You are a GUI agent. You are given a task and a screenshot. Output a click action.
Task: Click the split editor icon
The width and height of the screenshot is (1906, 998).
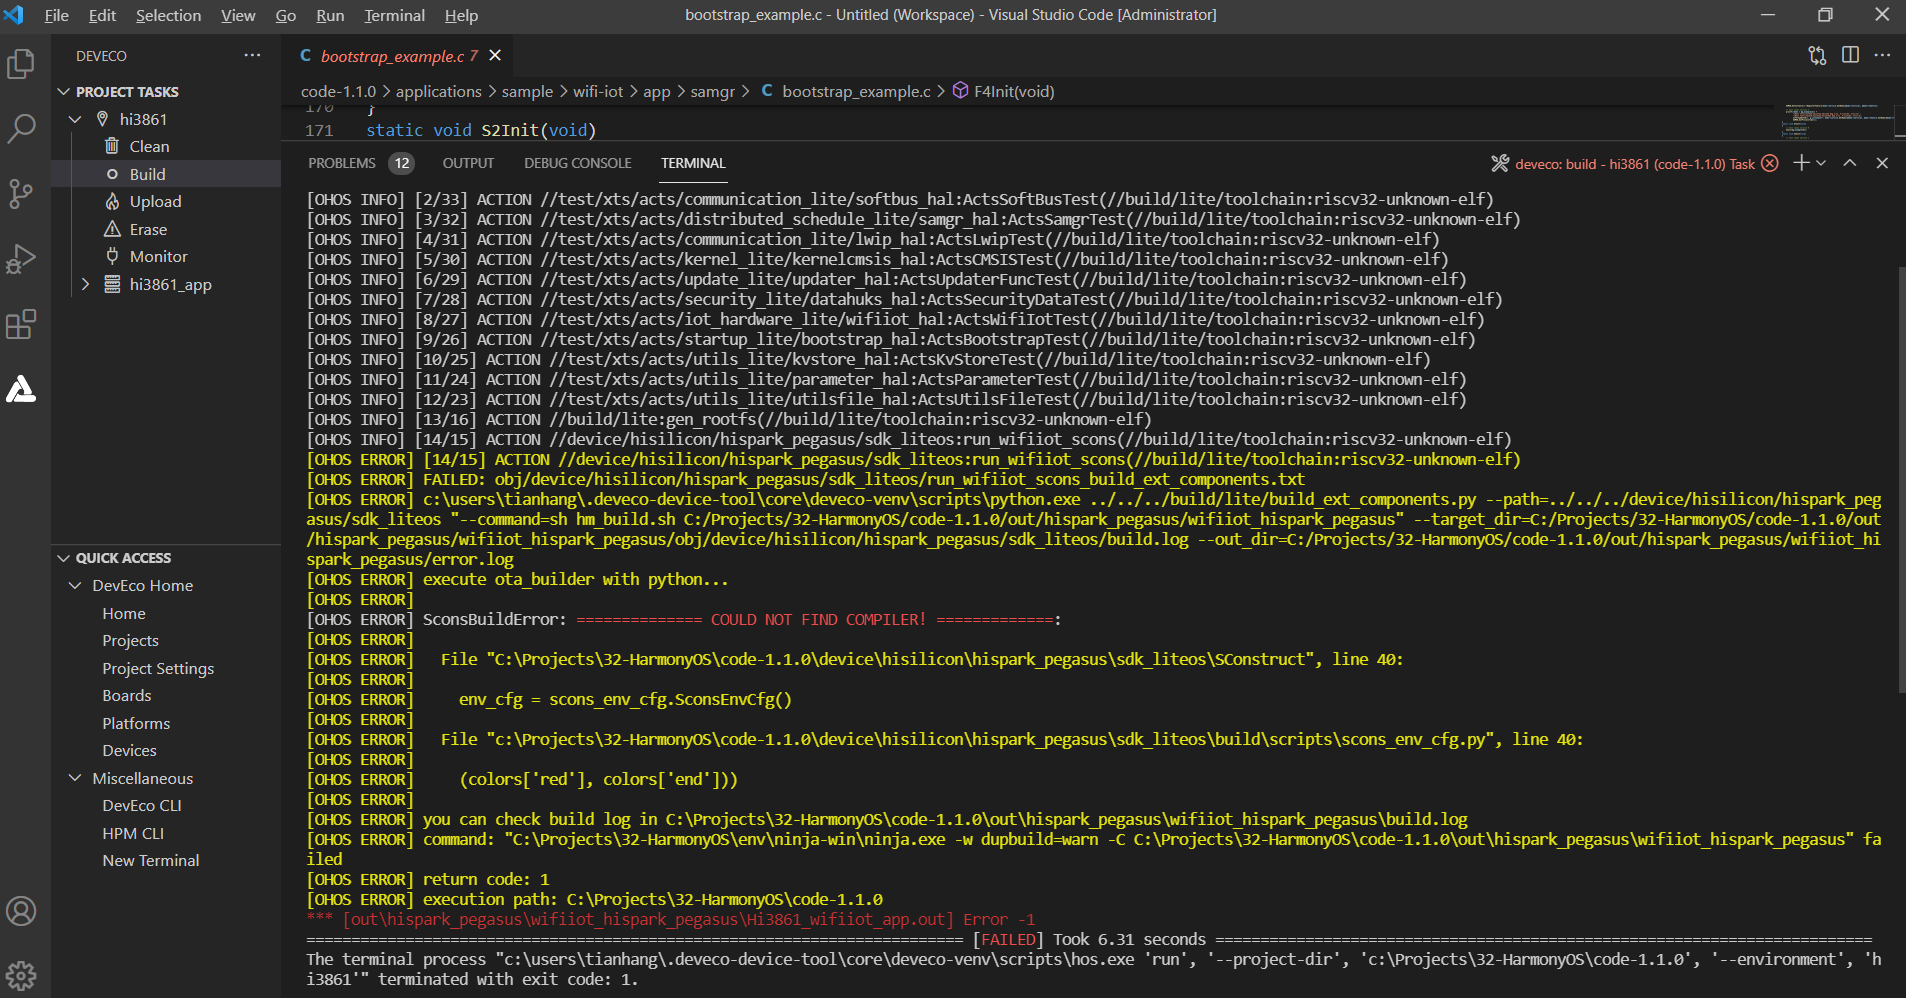coord(1850,55)
